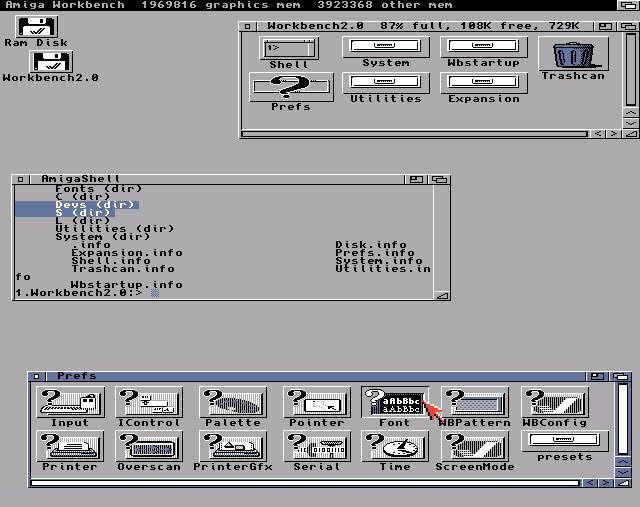The image size is (640, 507).
Task: Click "Prefs.info" in the shell output
Action: click(375, 253)
